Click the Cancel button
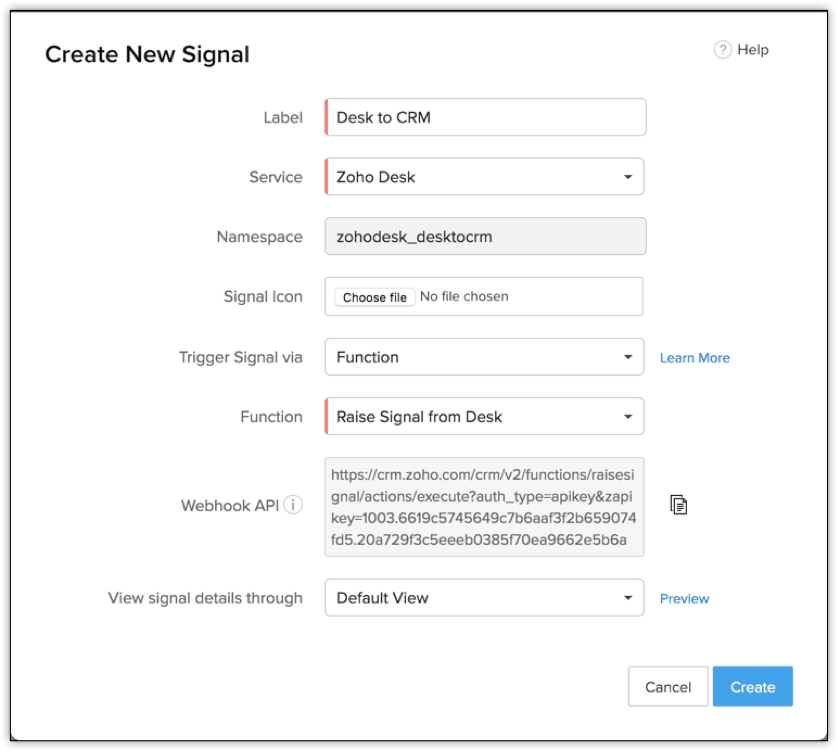Image resolution: width=838 pixels, height=752 pixels. [667, 686]
